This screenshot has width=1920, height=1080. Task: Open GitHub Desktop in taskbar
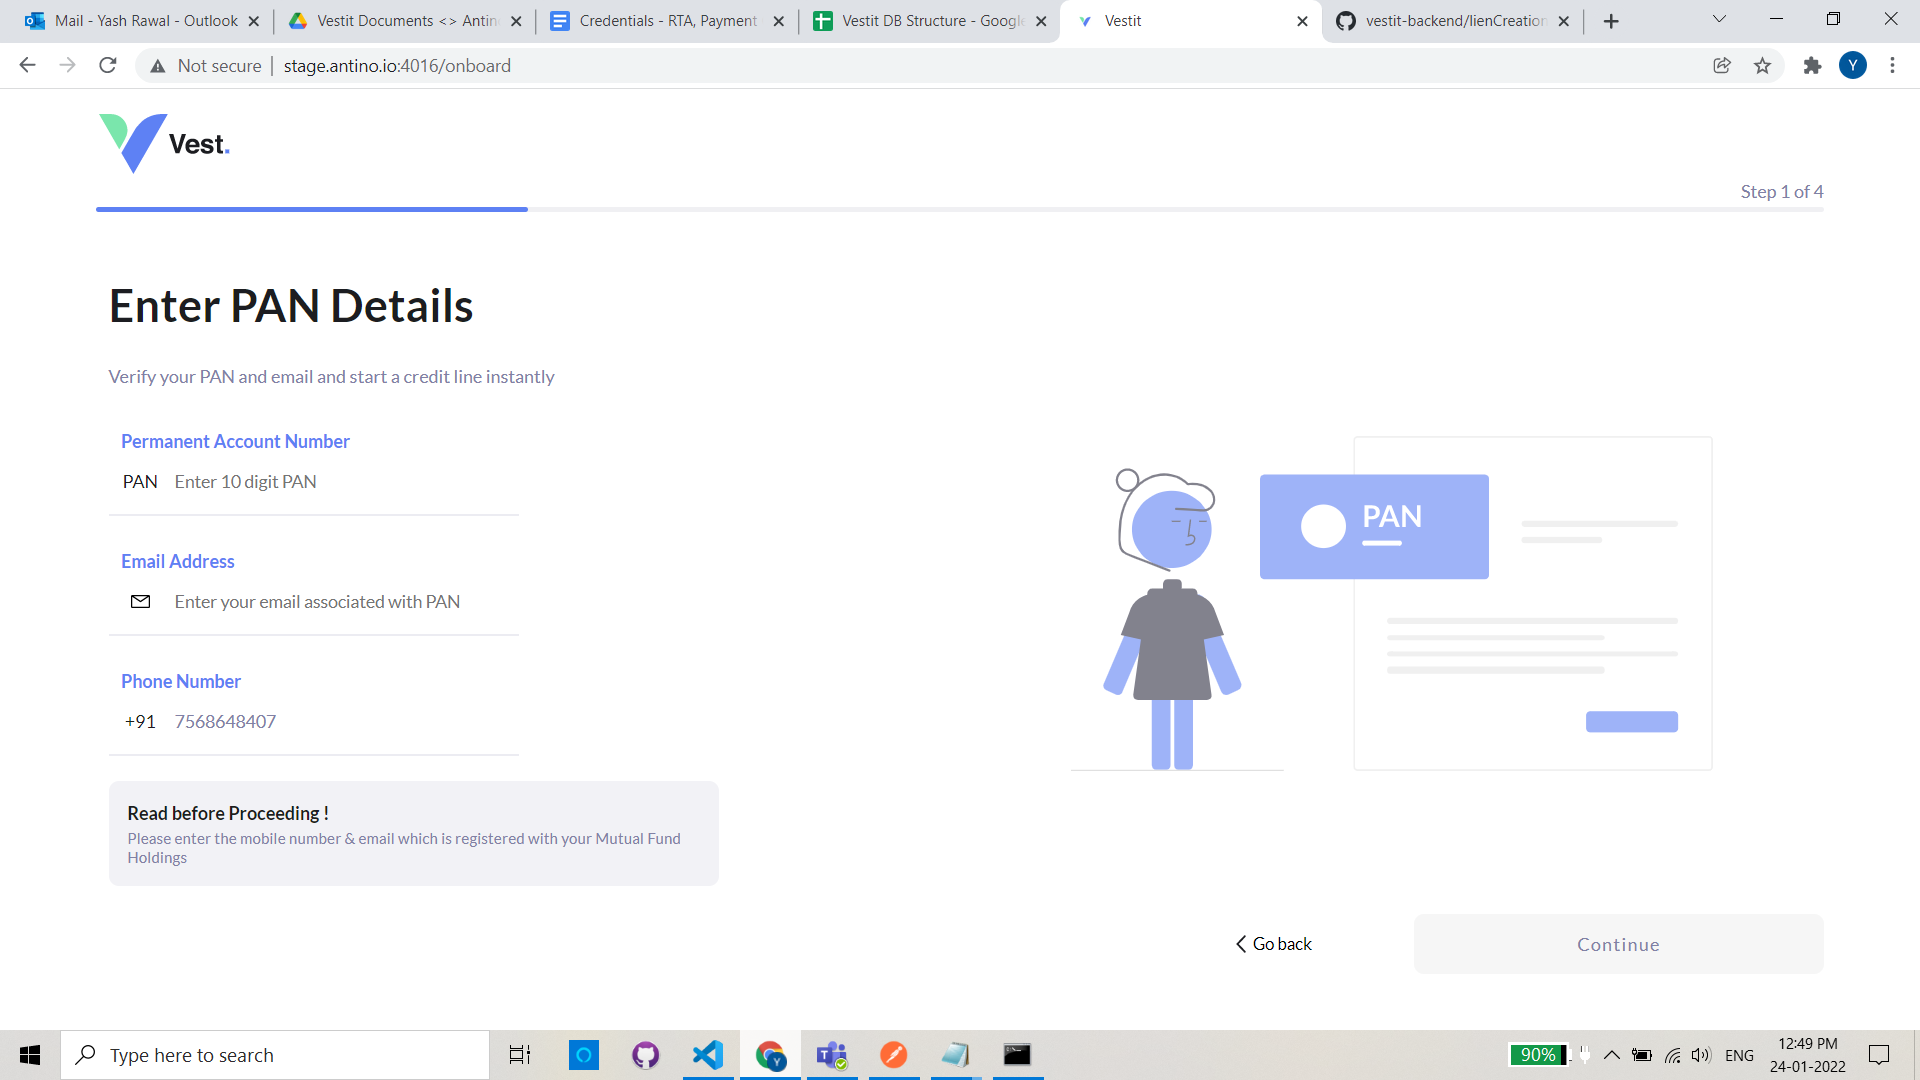[646, 1054]
